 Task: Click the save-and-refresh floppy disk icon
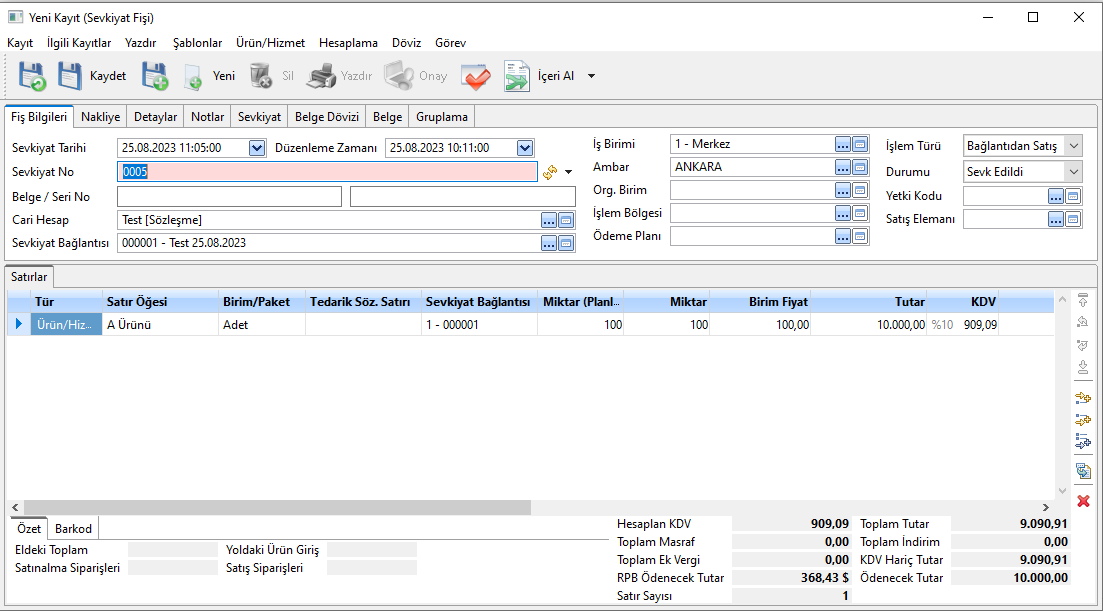pyautogui.click(x=32, y=76)
